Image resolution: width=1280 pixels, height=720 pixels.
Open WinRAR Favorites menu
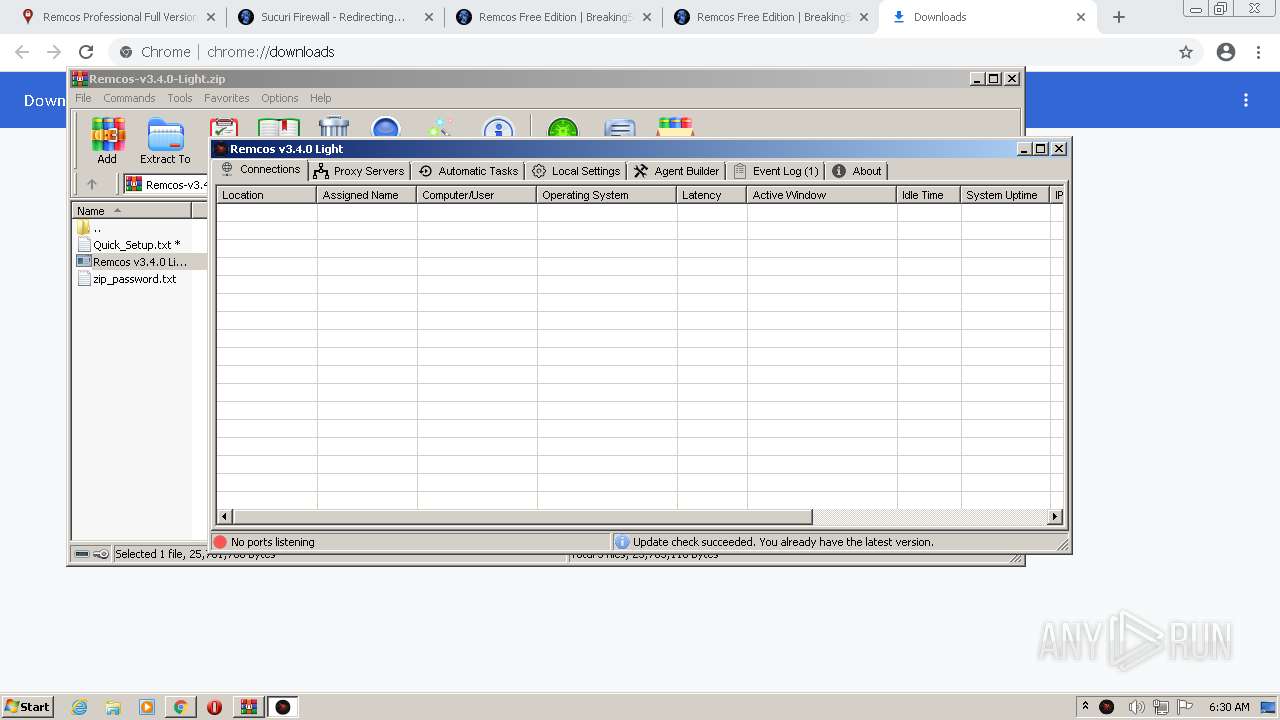[x=227, y=98]
